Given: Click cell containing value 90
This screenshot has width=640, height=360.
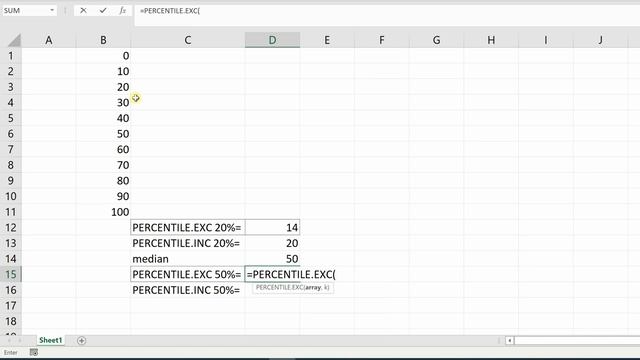Looking at the screenshot, I should point(103,196).
